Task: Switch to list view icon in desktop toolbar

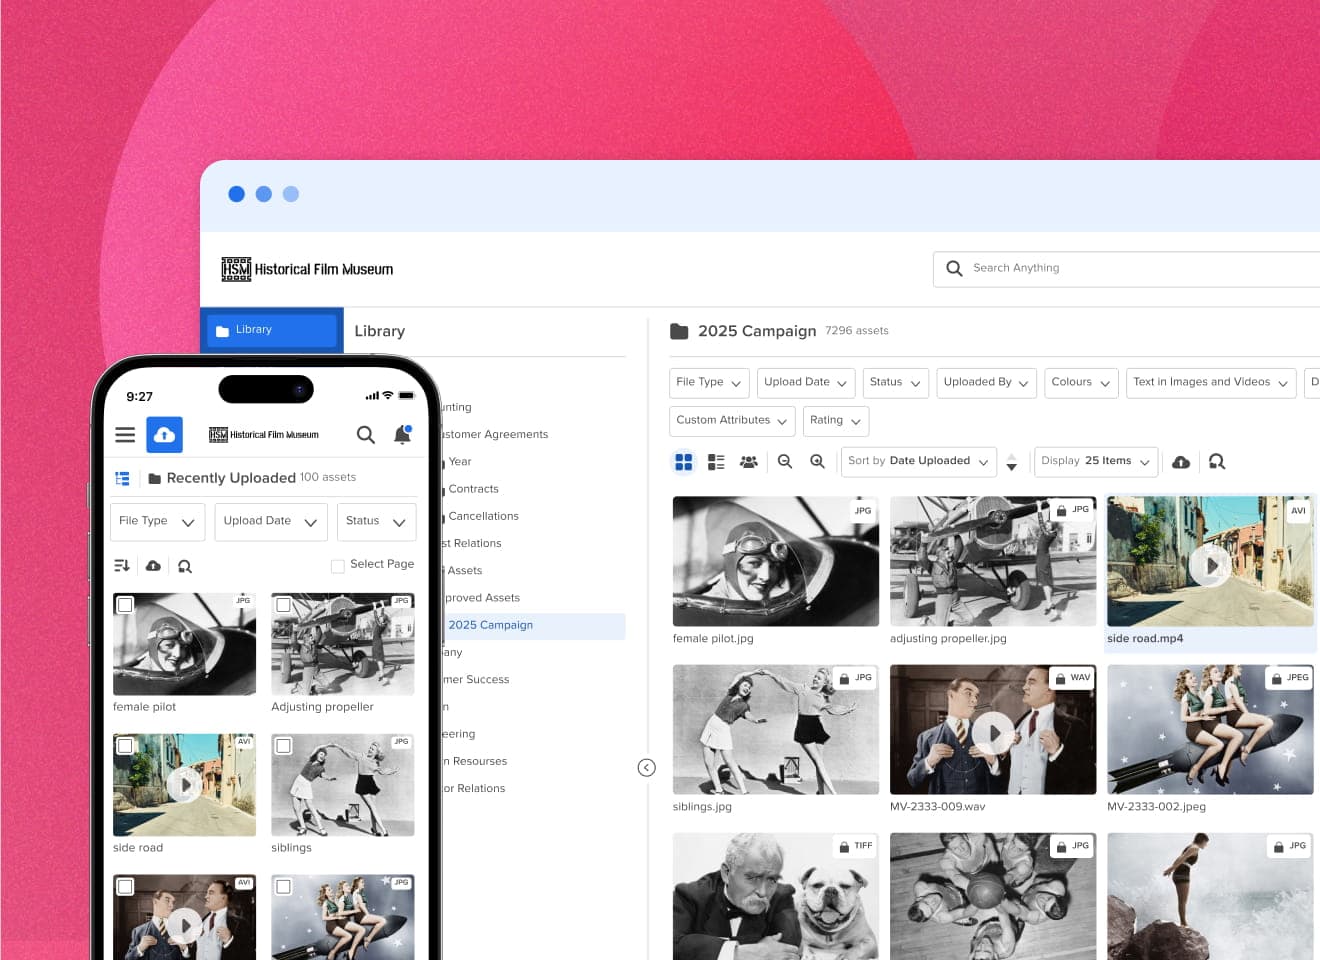Action: click(716, 462)
